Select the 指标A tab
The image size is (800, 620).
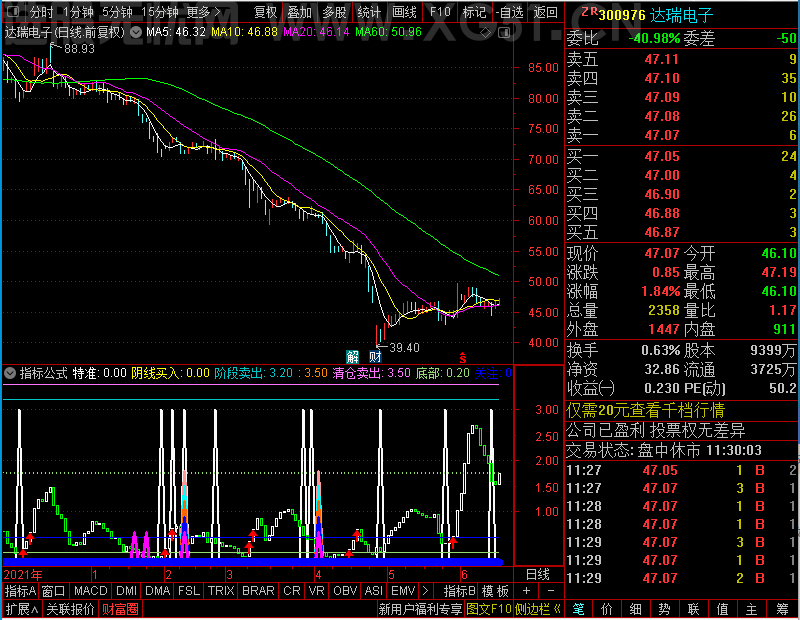(20, 591)
